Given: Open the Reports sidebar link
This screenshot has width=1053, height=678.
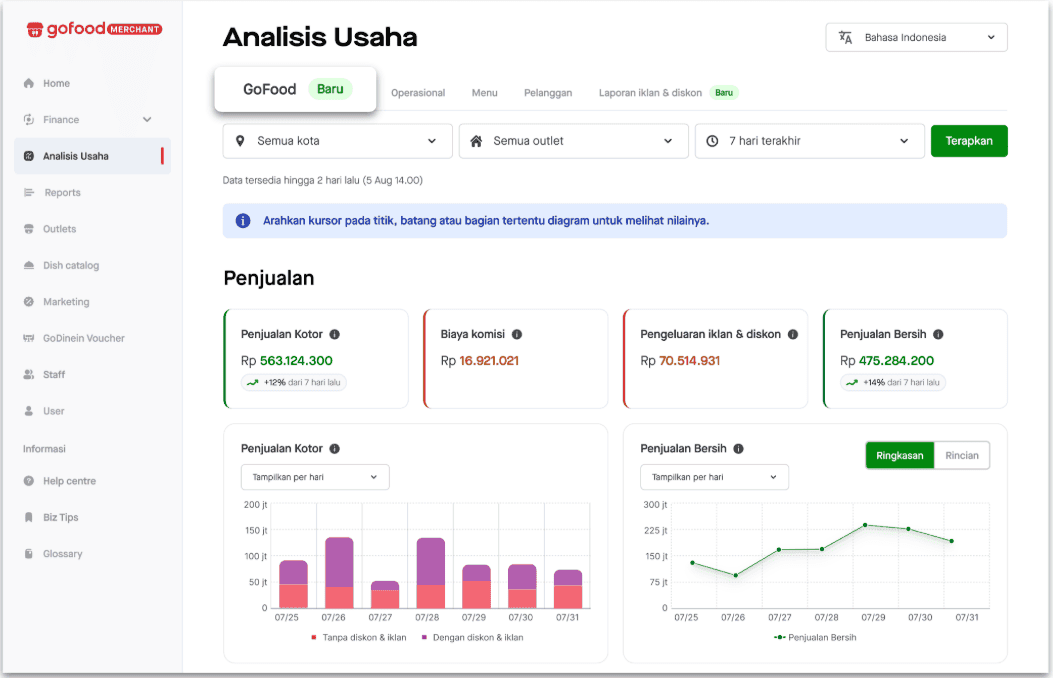Looking at the screenshot, I should [x=62, y=193].
